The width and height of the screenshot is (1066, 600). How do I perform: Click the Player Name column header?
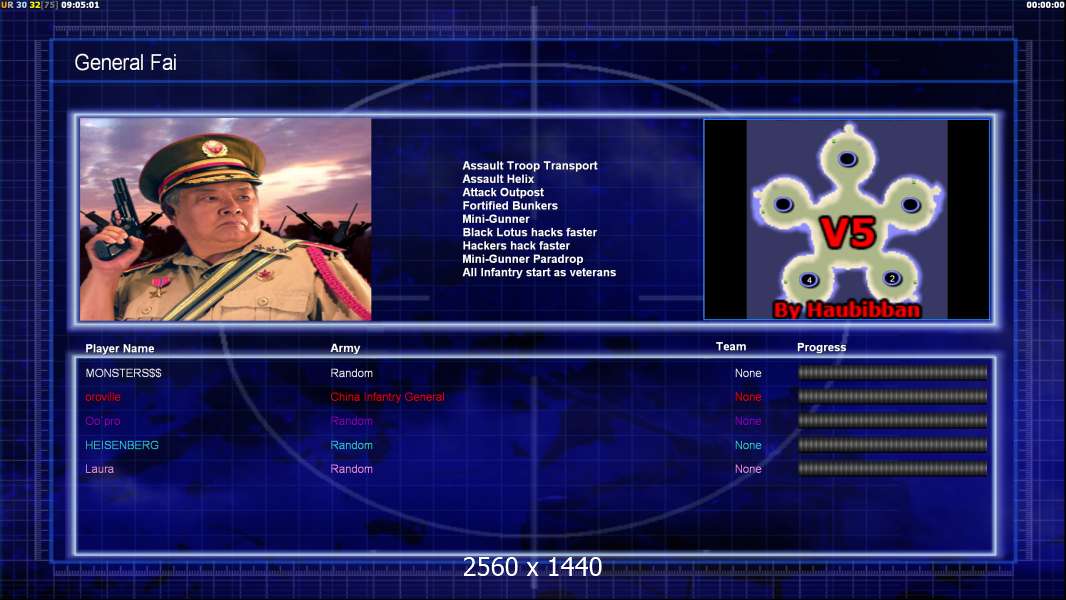click(120, 348)
